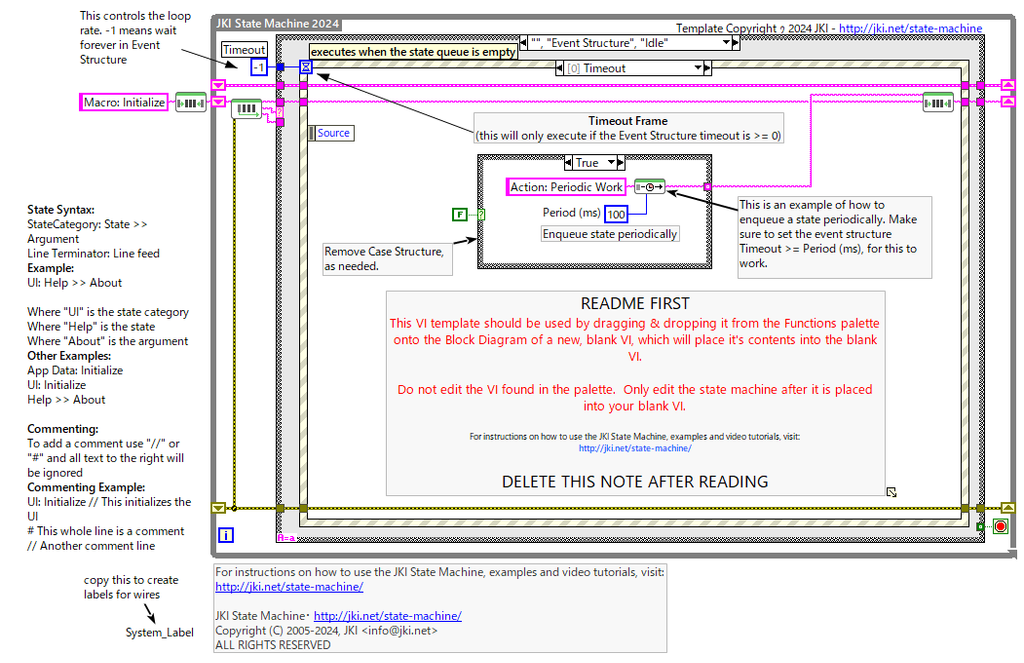Click the Add State to Queue VI next to Macro: Initialize
Image resolution: width=1024 pixels, height=663 pixels.
191,103
